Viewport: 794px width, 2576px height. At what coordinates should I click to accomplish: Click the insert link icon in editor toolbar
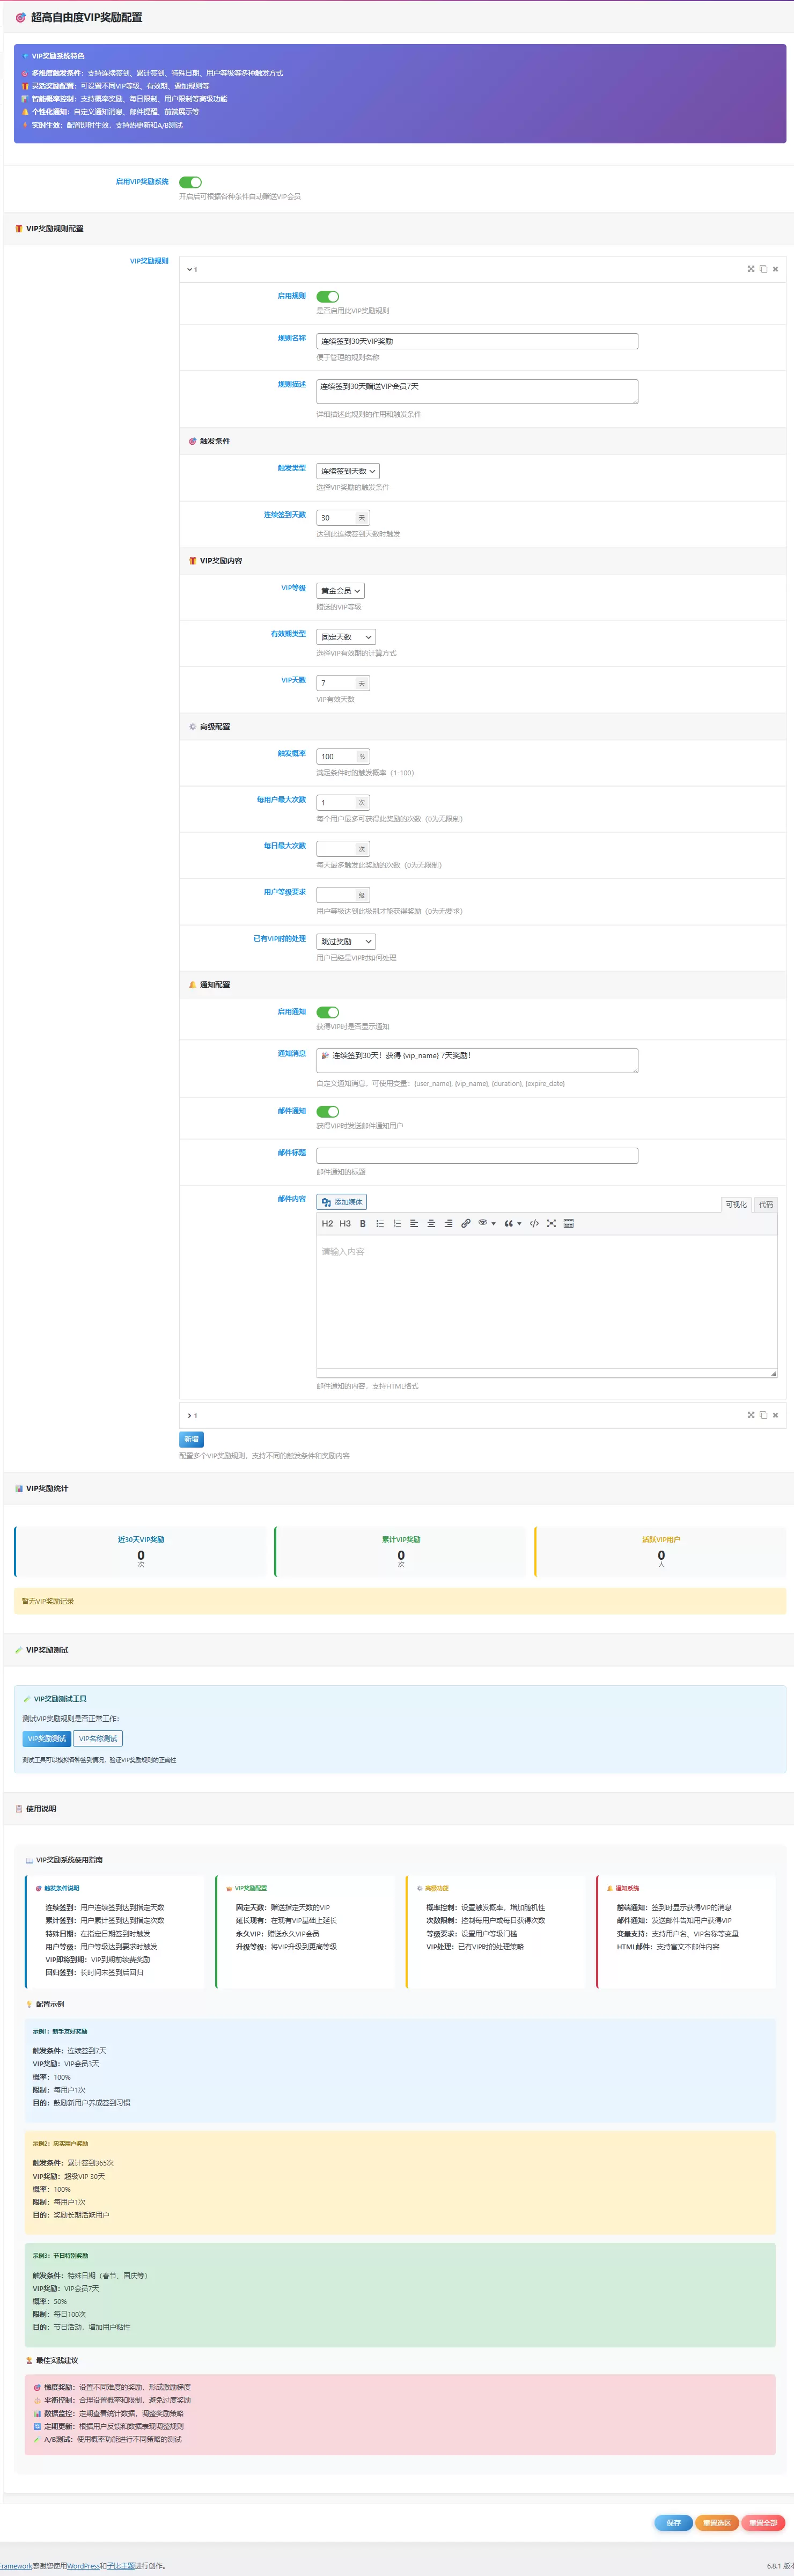tap(465, 1223)
